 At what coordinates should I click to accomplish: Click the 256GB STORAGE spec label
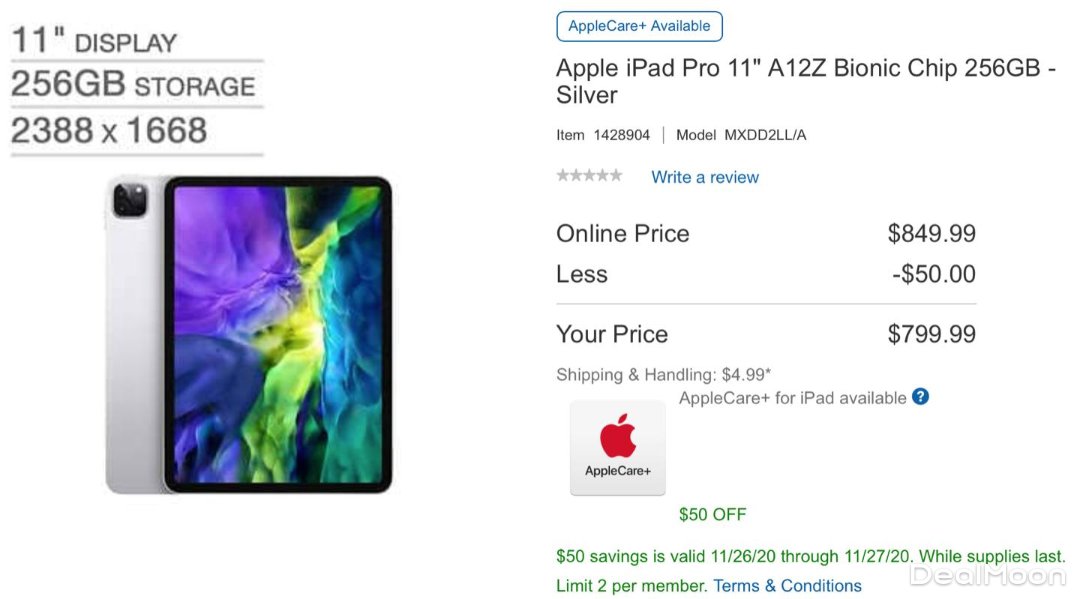click(133, 84)
